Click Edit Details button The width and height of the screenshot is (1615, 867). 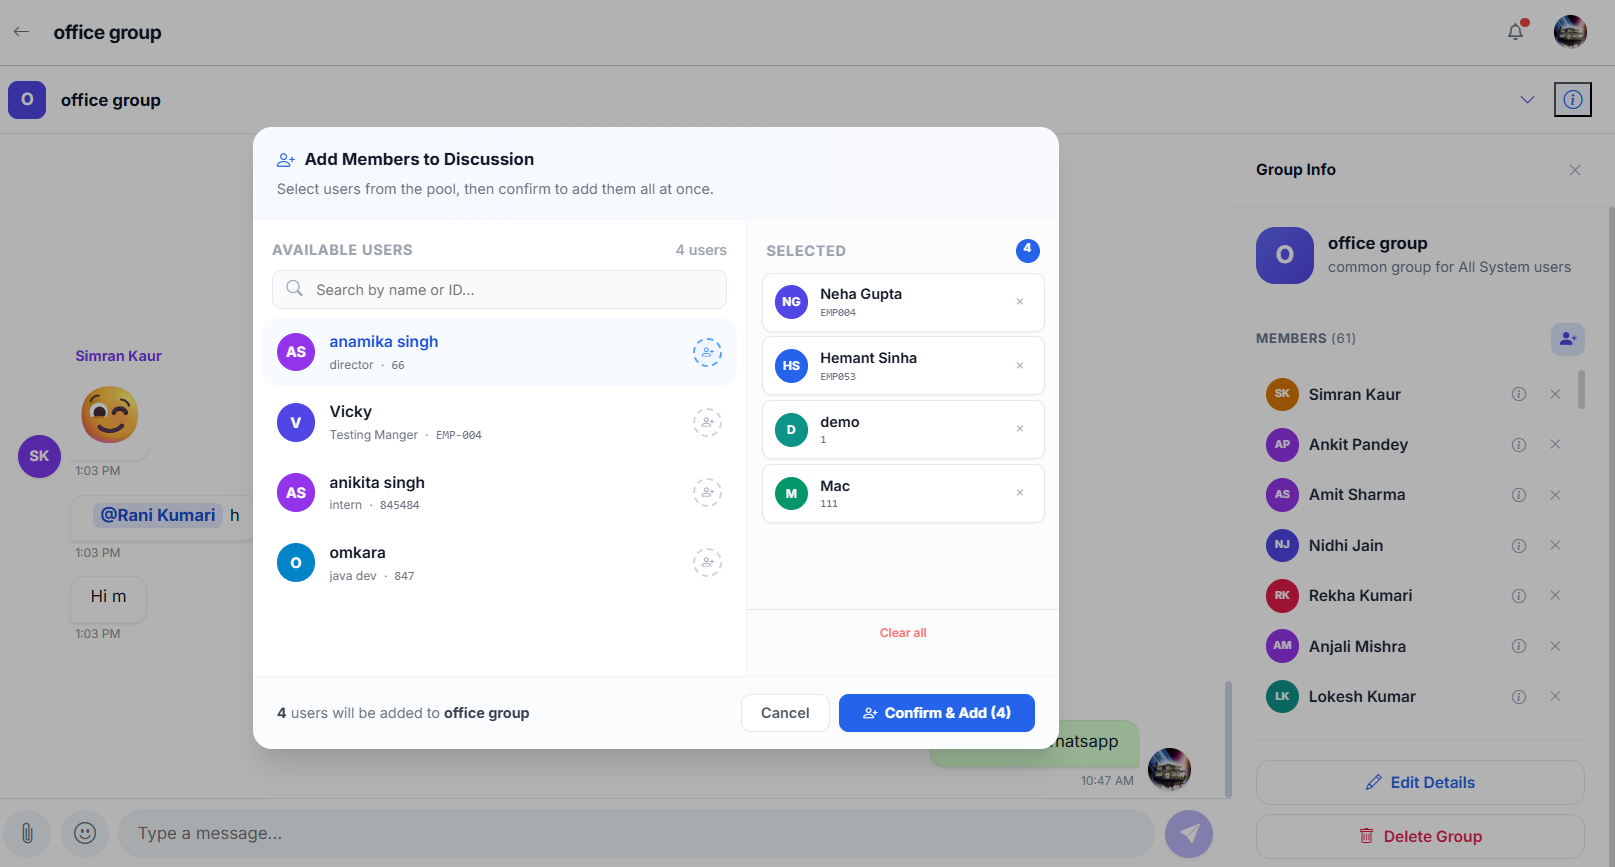pos(1420,783)
